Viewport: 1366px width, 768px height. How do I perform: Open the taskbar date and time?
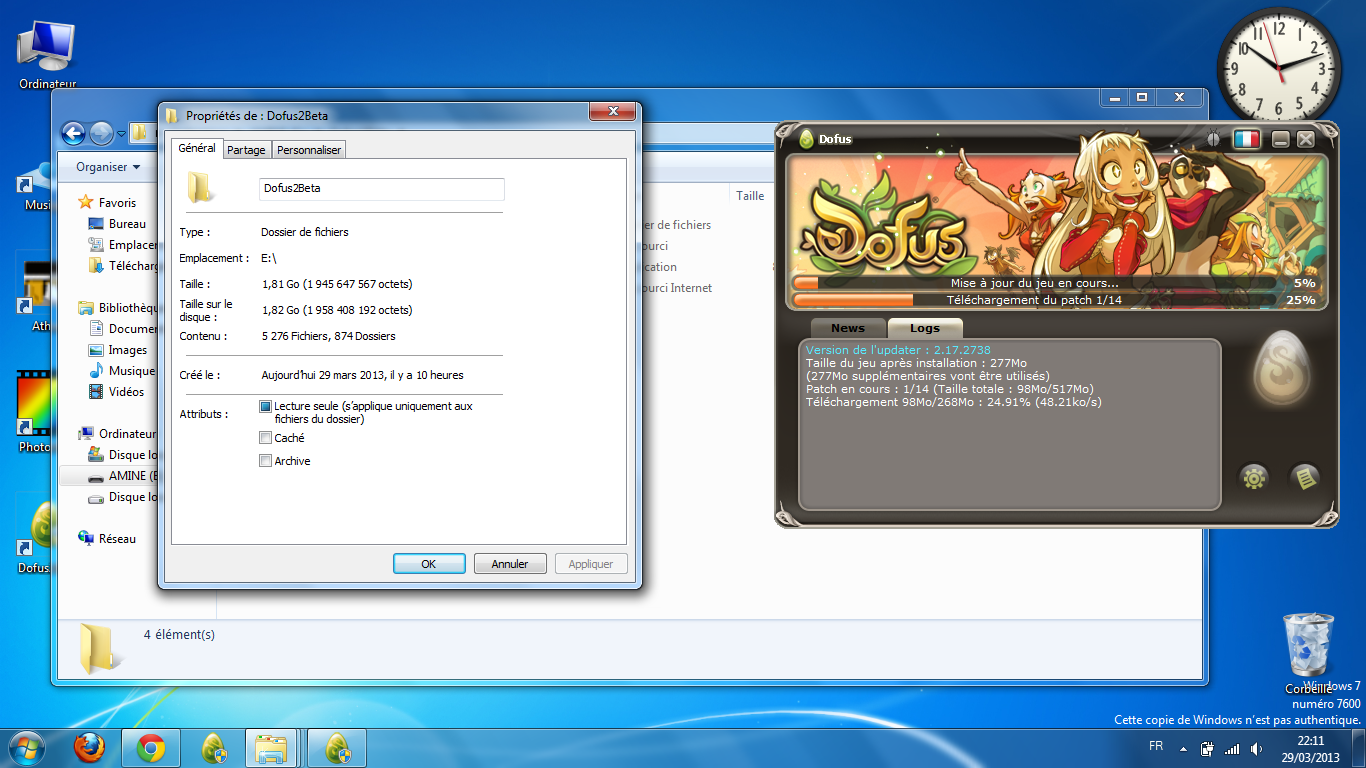1311,749
